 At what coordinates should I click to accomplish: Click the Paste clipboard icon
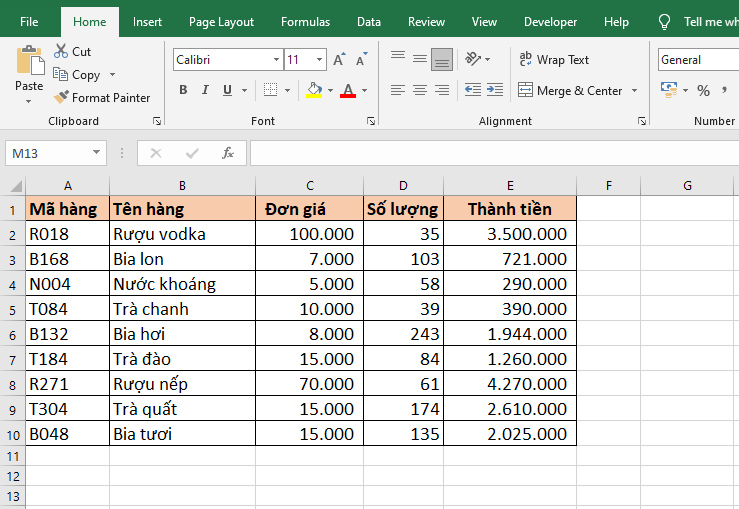click(29, 61)
